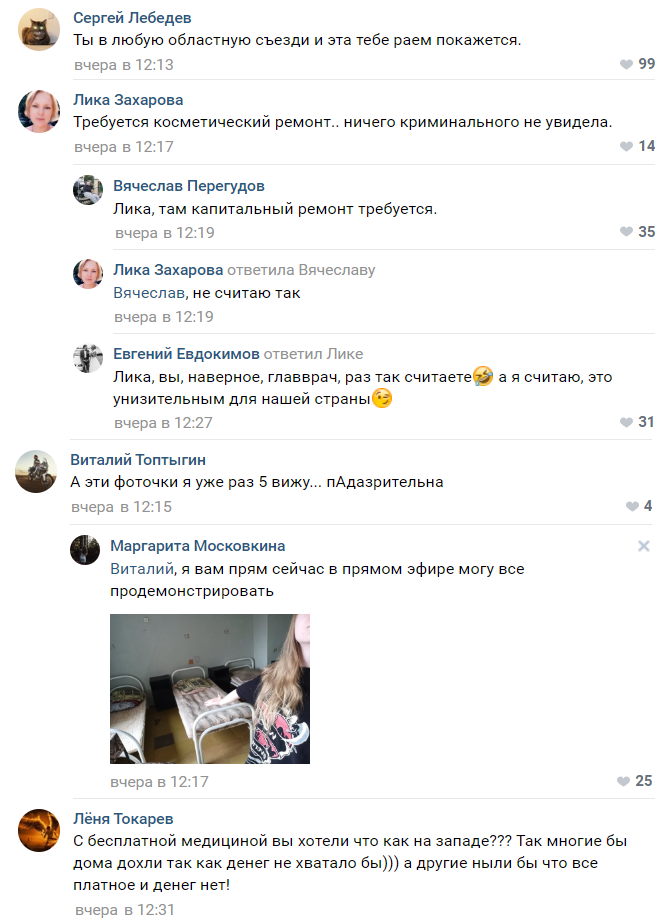Click the 'ответил Лике' reply reference

coord(313,354)
